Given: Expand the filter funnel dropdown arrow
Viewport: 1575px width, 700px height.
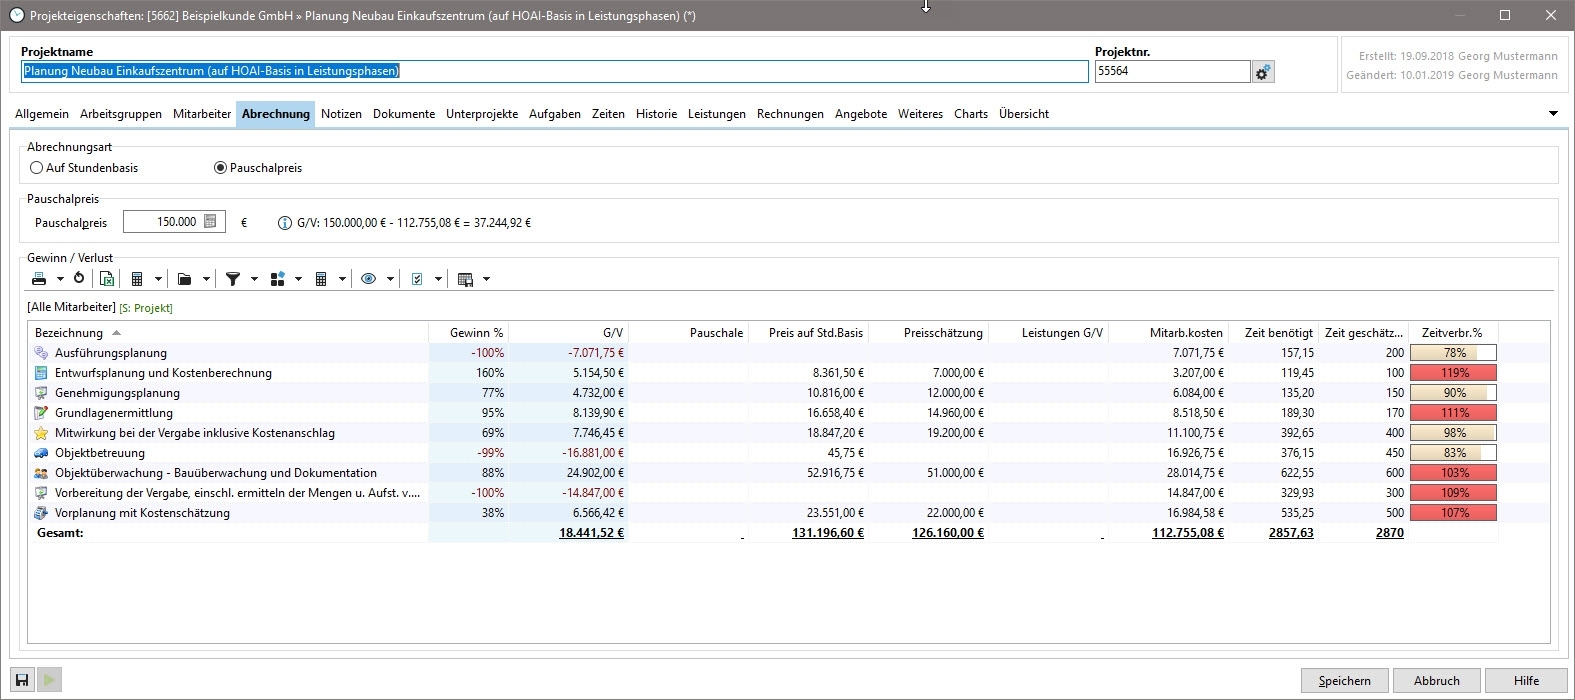Looking at the screenshot, I should pos(254,279).
